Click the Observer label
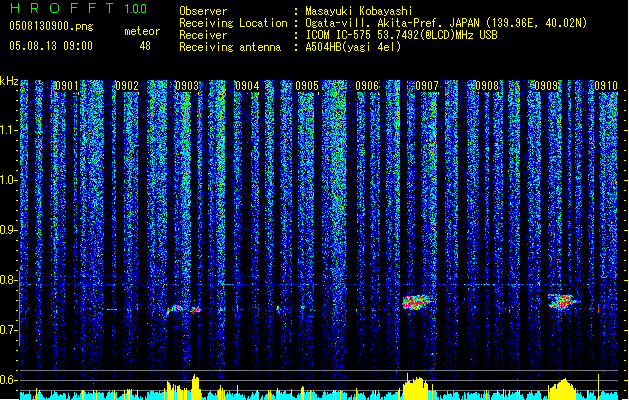629x400 pixels. pyautogui.click(x=203, y=11)
